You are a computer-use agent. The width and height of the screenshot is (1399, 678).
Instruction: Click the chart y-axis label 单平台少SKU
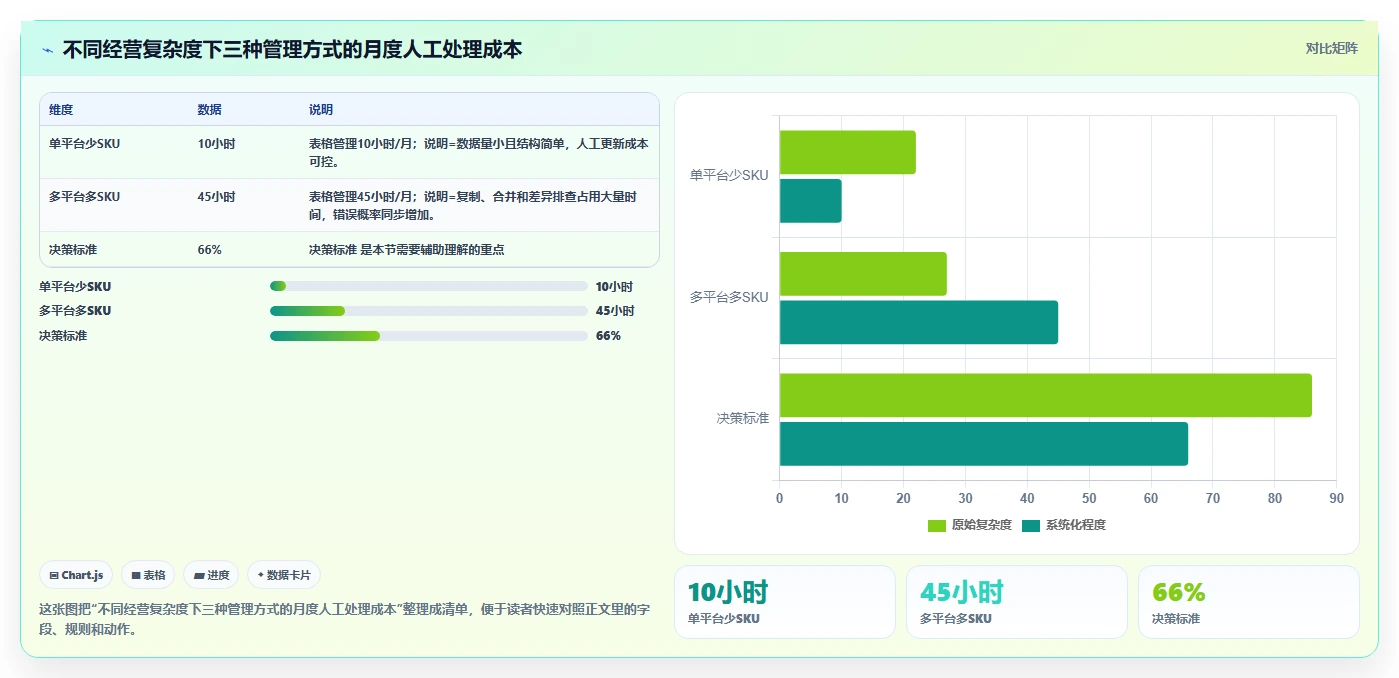729,176
